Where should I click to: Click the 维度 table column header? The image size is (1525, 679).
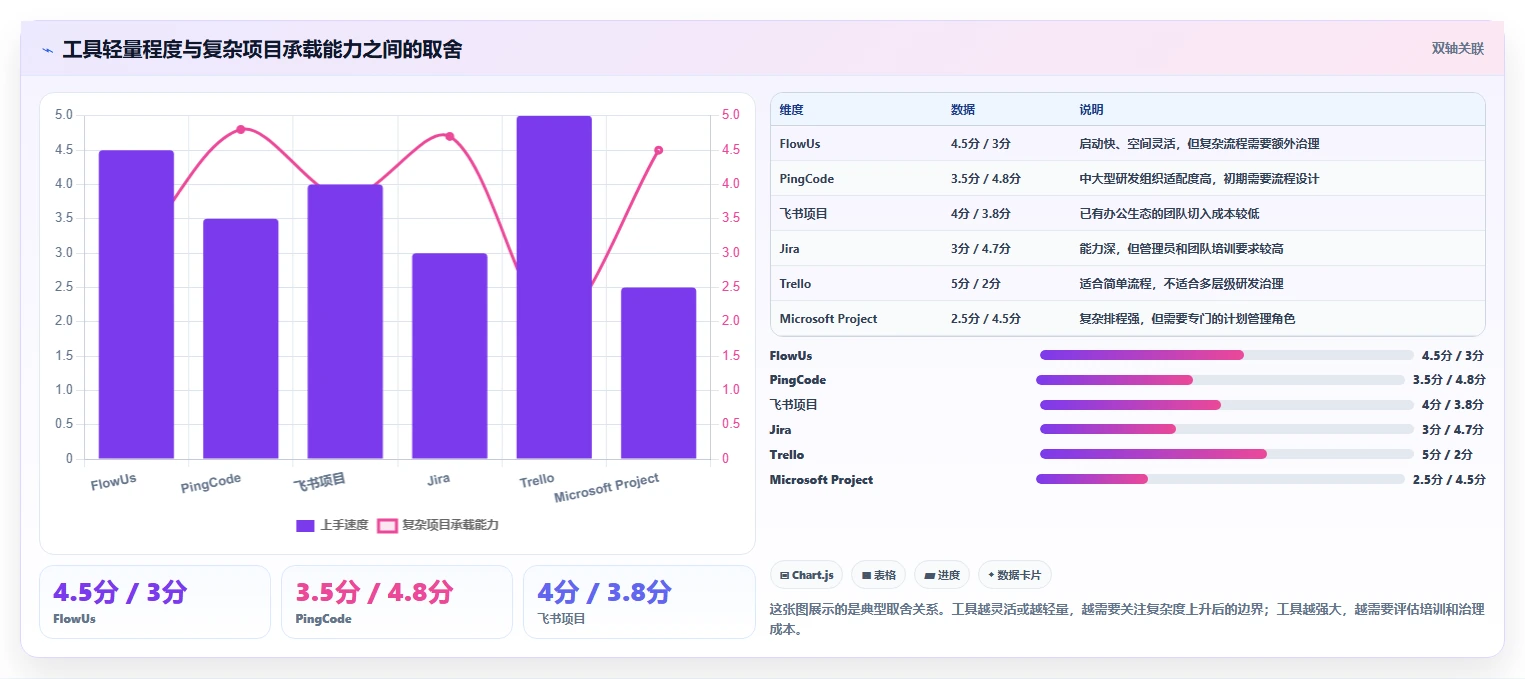[791, 110]
